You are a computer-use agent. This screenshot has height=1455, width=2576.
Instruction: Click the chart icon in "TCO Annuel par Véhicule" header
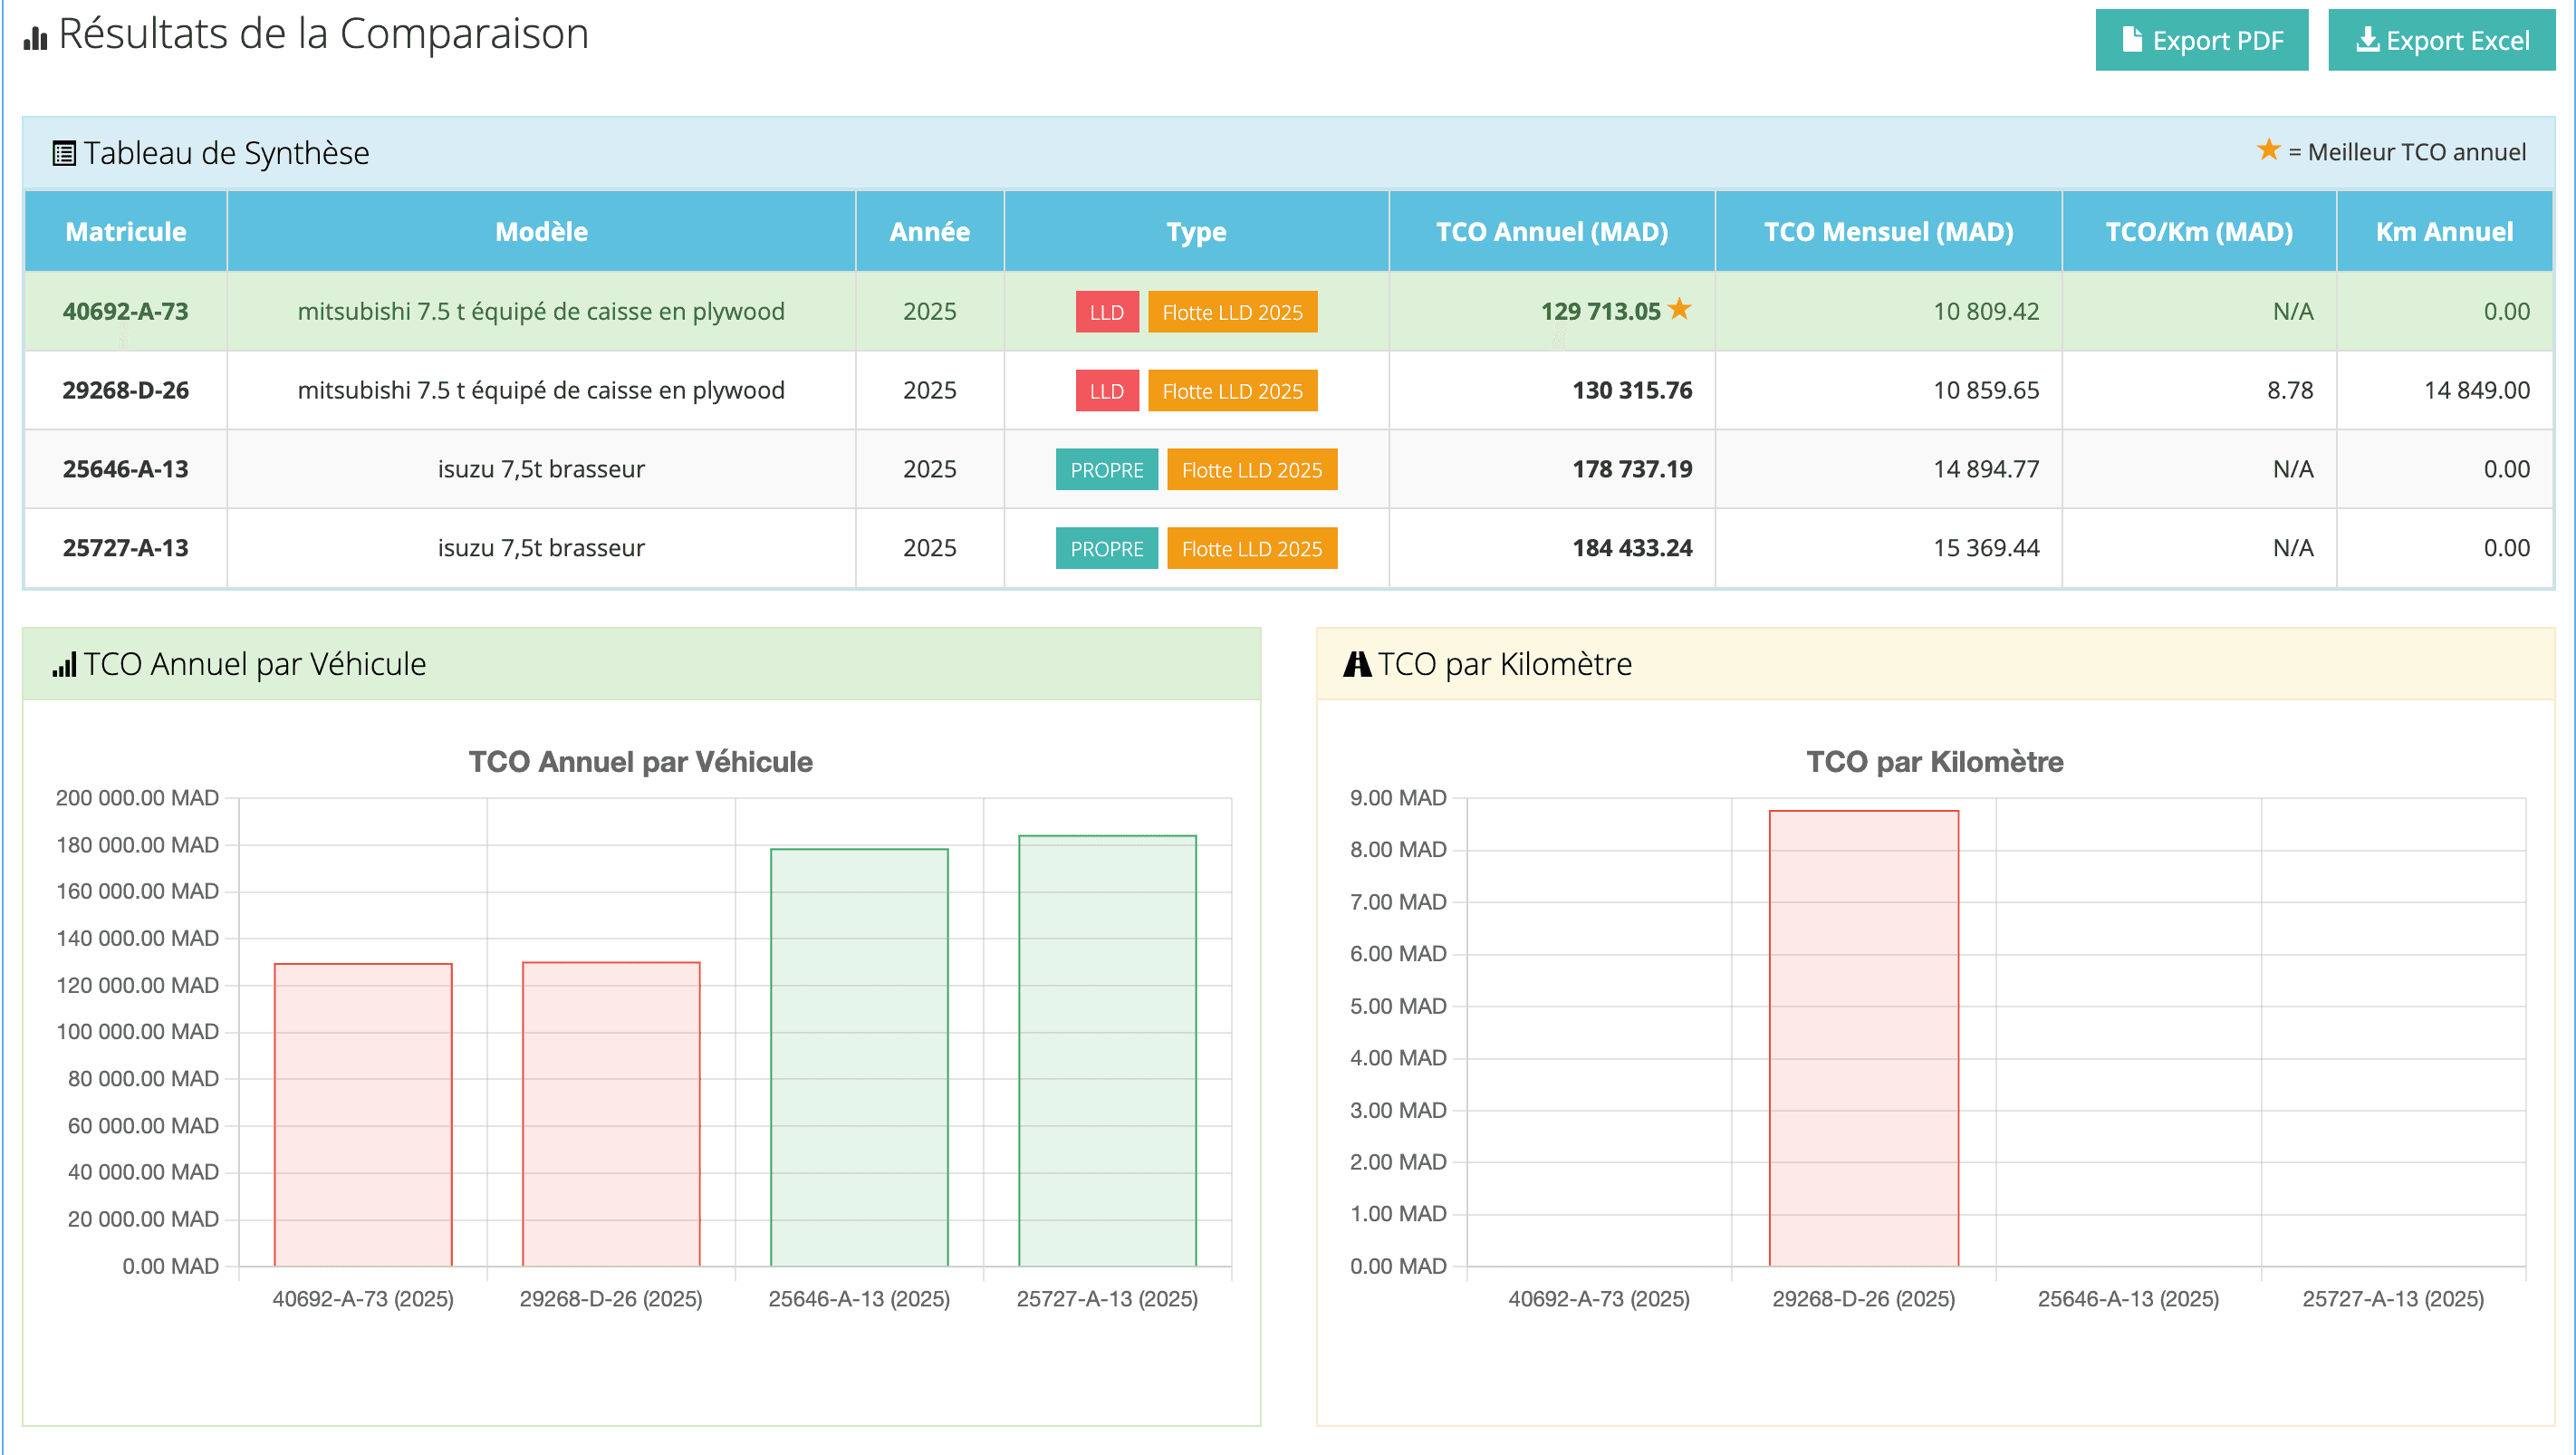(64, 662)
